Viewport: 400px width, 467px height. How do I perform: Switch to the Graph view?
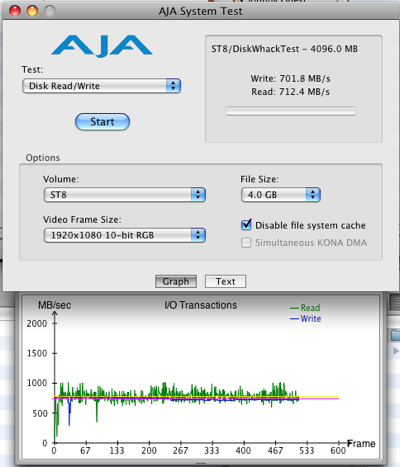click(x=176, y=281)
